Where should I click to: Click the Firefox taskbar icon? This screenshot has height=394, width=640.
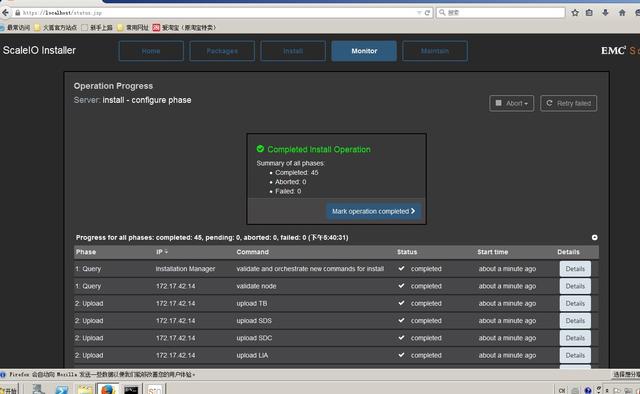108,389
